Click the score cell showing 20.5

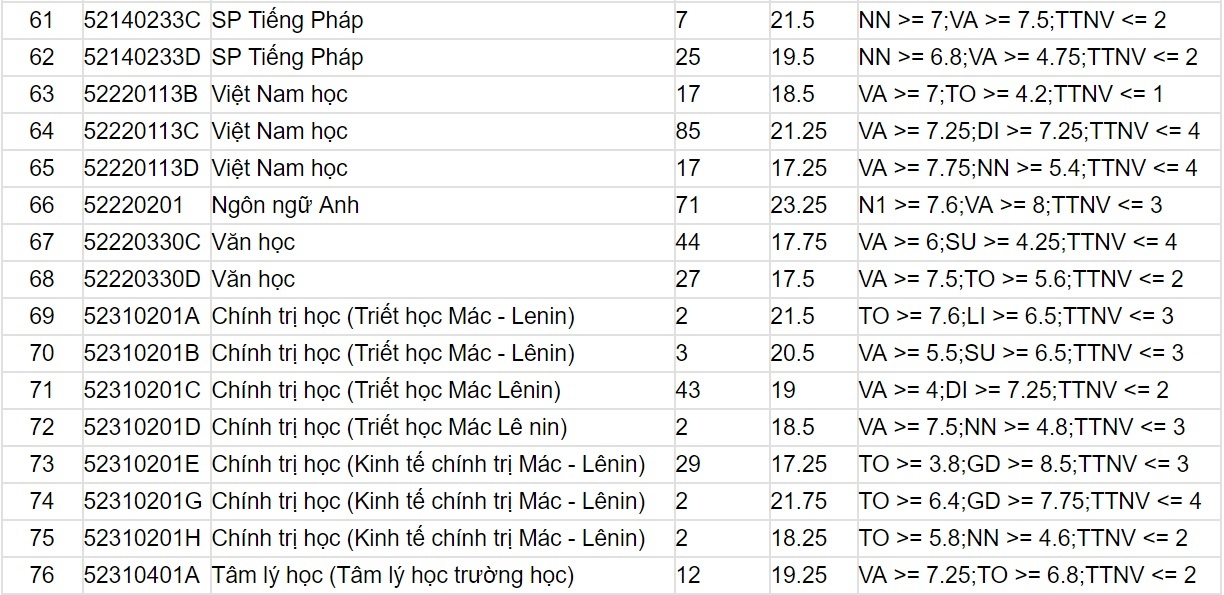coord(794,353)
